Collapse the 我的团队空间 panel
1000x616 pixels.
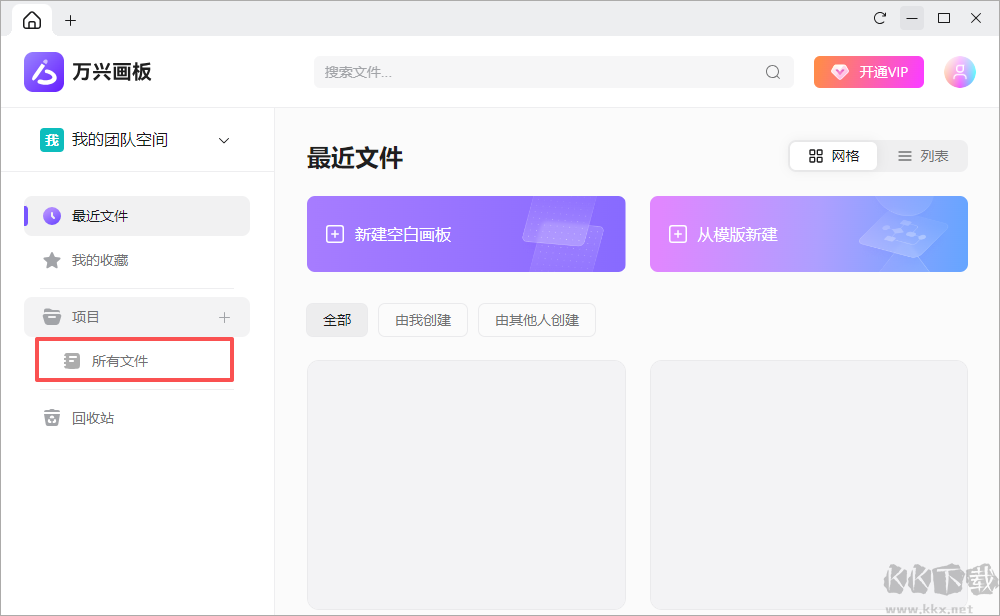pyautogui.click(x=223, y=140)
